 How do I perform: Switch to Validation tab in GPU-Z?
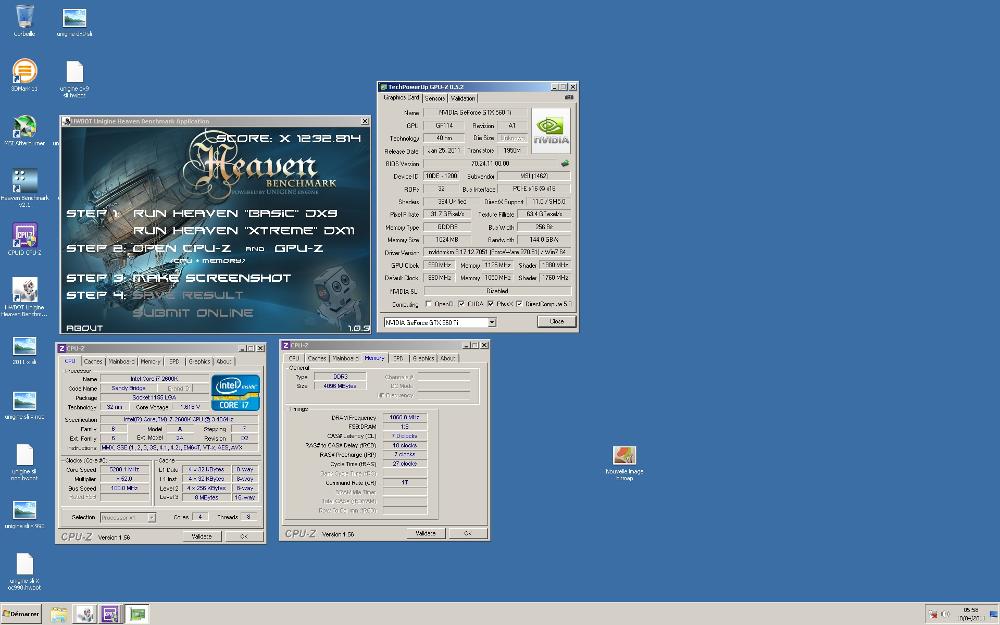pos(462,98)
